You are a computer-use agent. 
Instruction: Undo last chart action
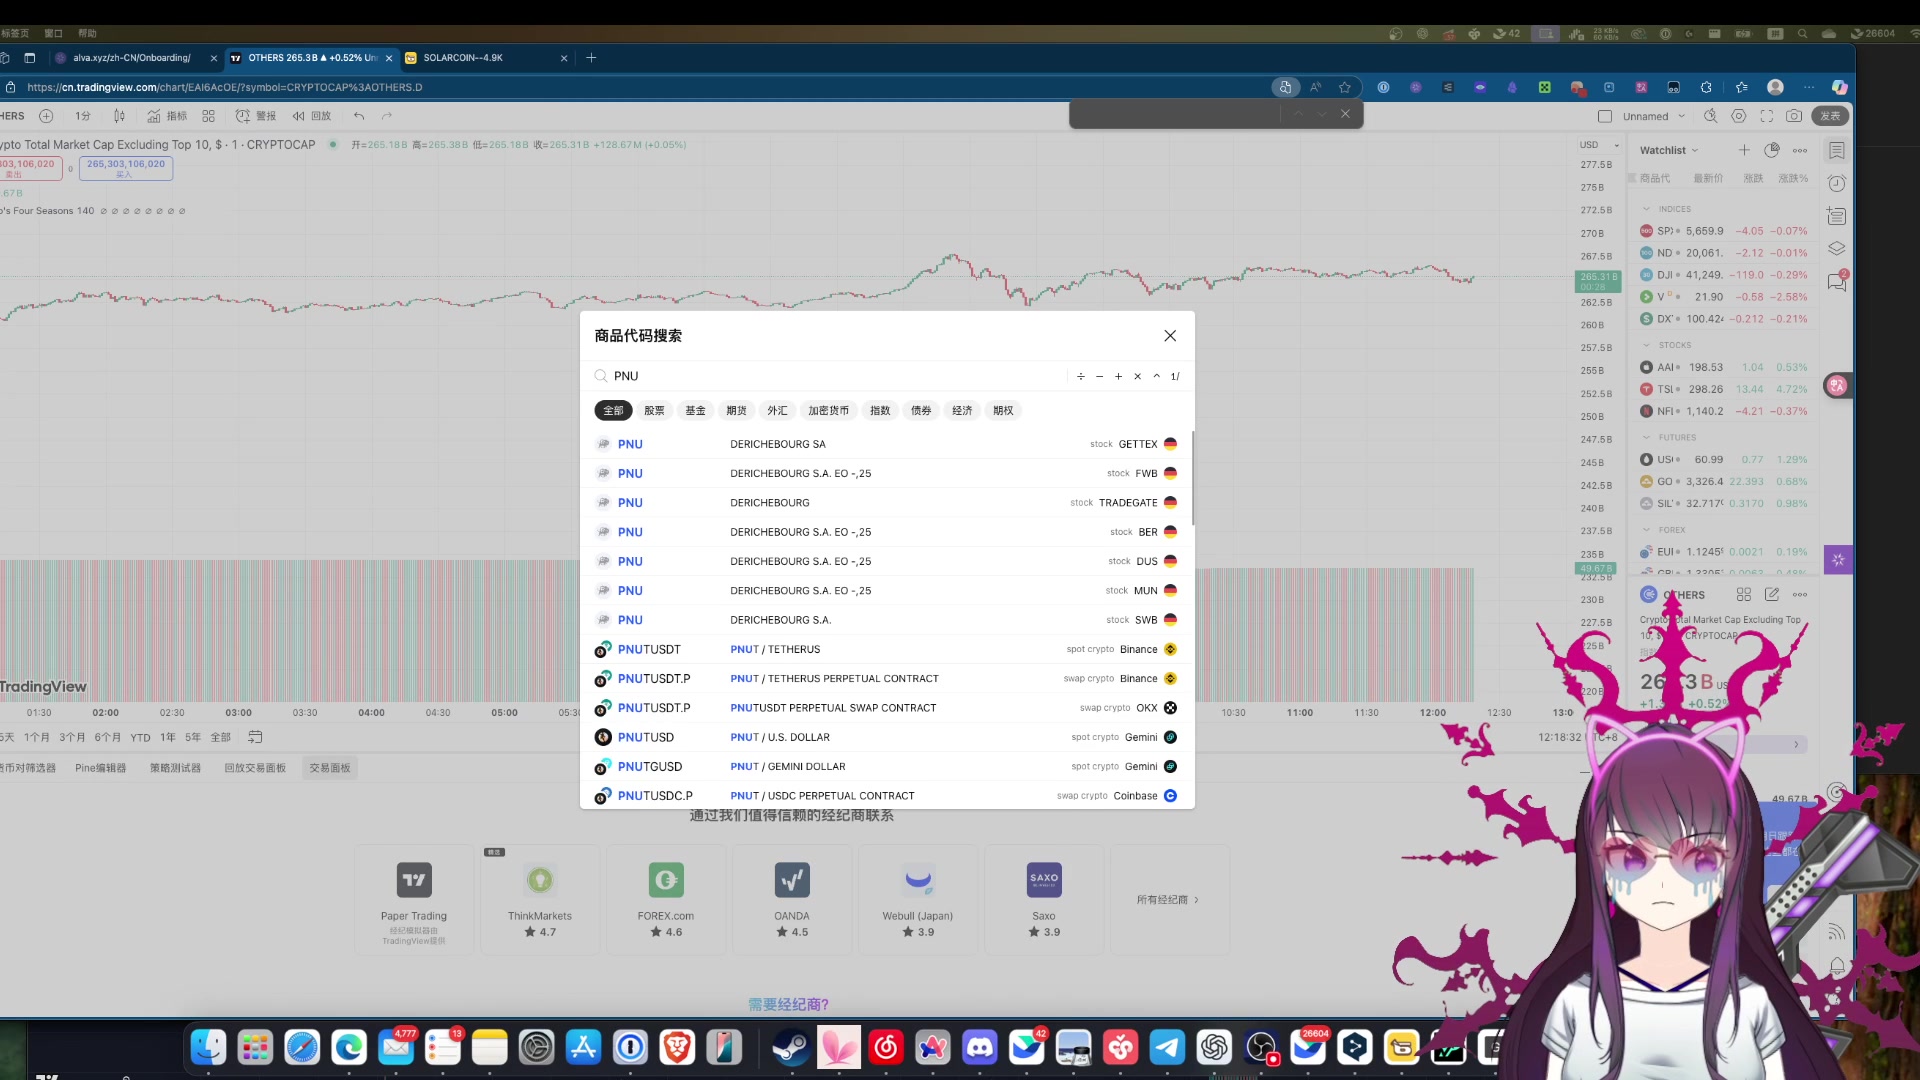pyautogui.click(x=359, y=116)
